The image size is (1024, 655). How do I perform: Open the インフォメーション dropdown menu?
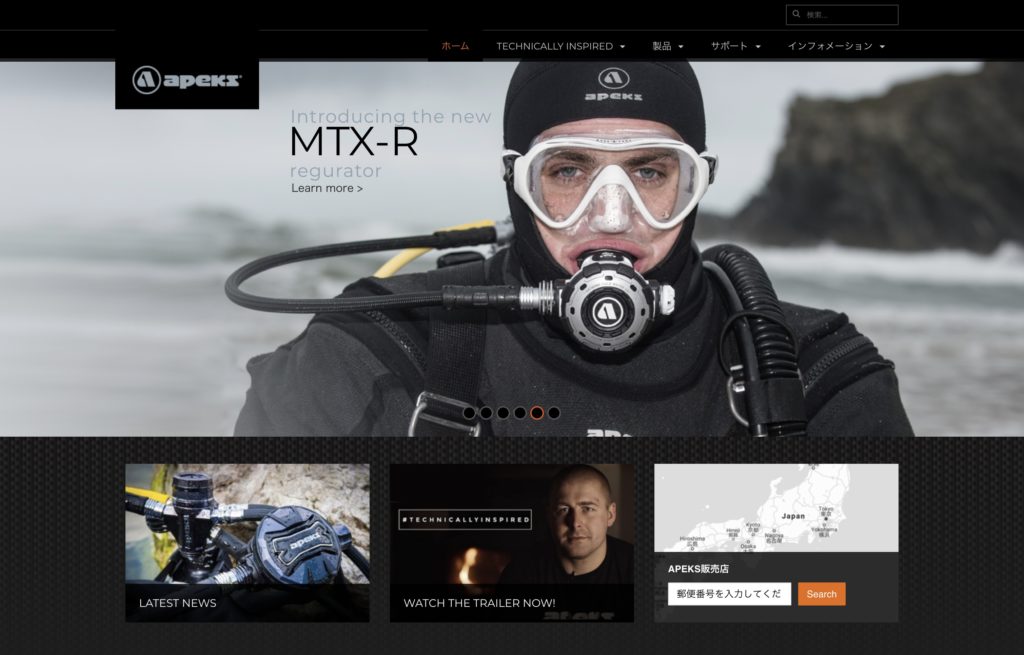835,46
